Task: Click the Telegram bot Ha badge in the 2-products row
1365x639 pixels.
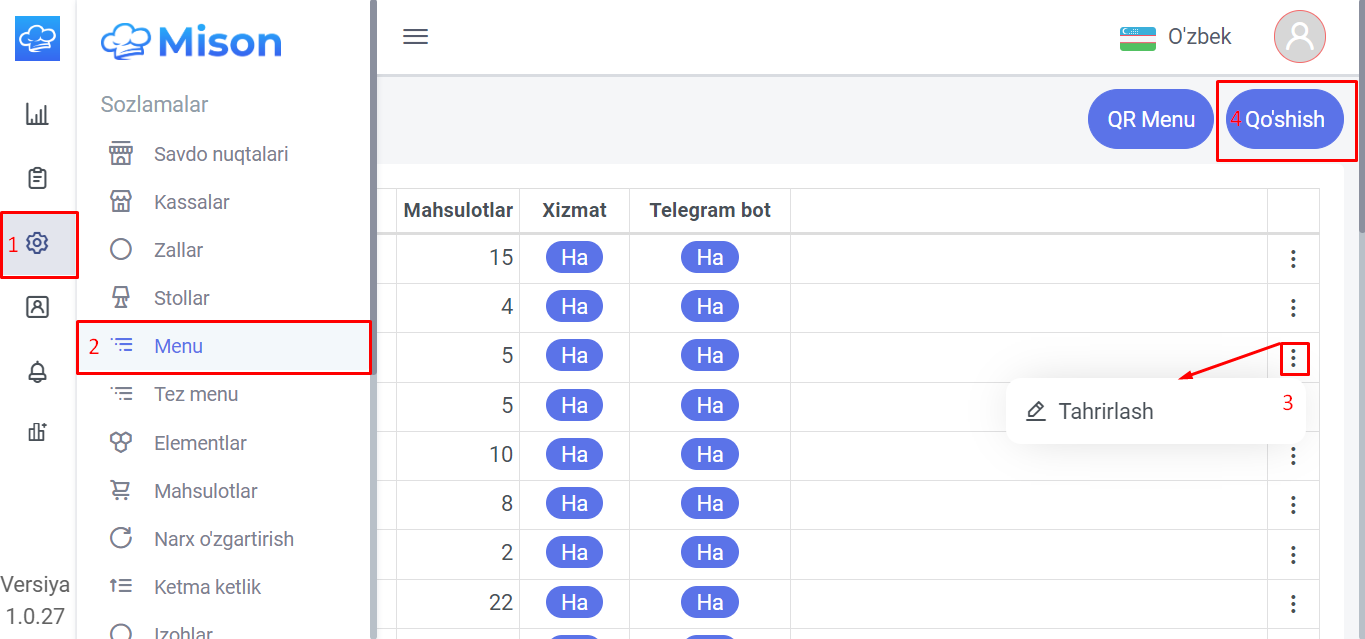Action: point(710,553)
